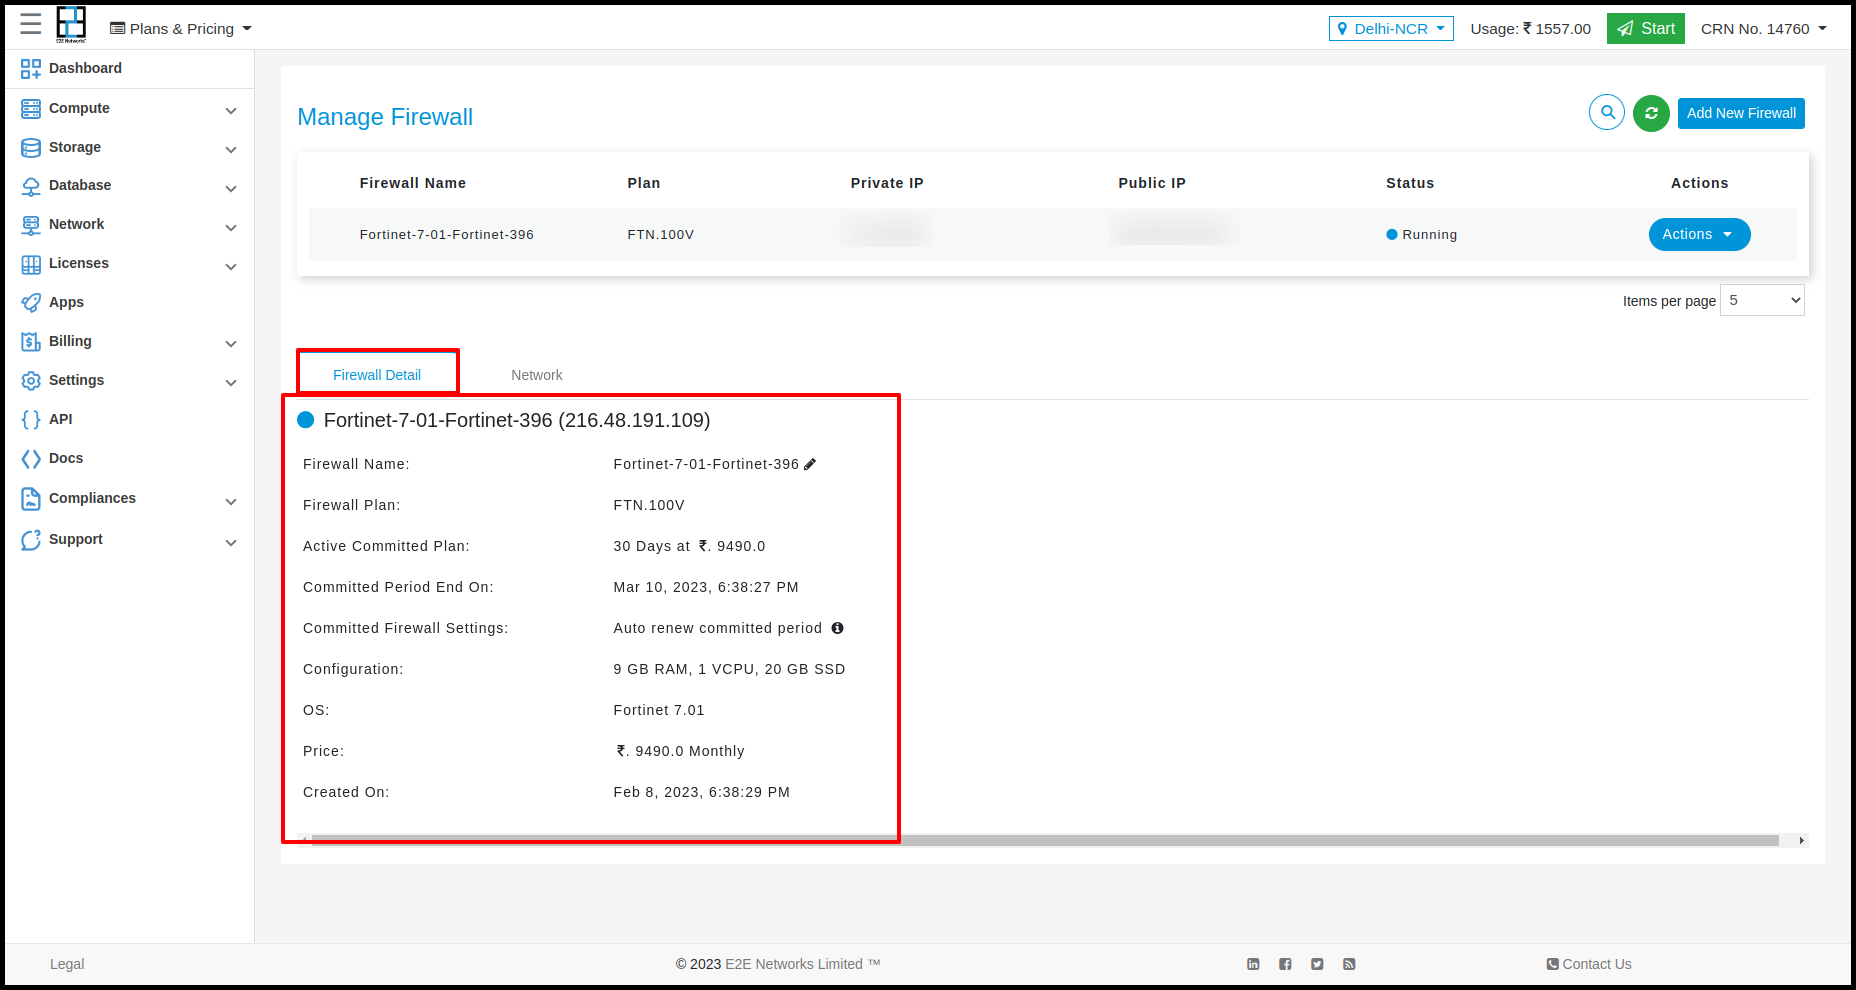The width and height of the screenshot is (1856, 990).
Task: Open Facebook icon in footer
Action: [x=1285, y=964]
